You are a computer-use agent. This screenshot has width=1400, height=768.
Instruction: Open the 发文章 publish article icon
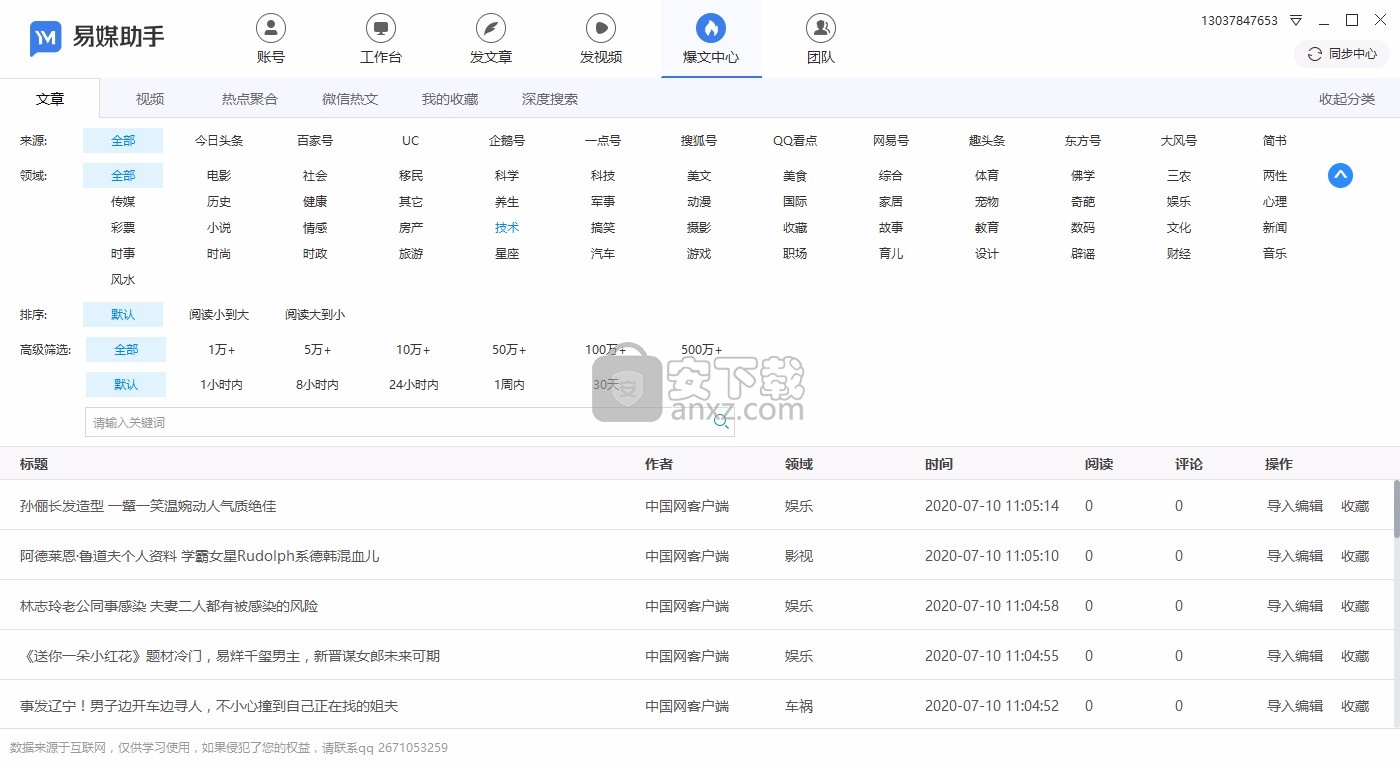tap(491, 39)
